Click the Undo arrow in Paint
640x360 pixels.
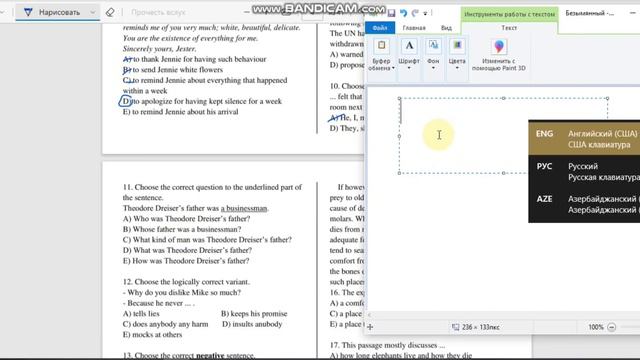tap(404, 13)
